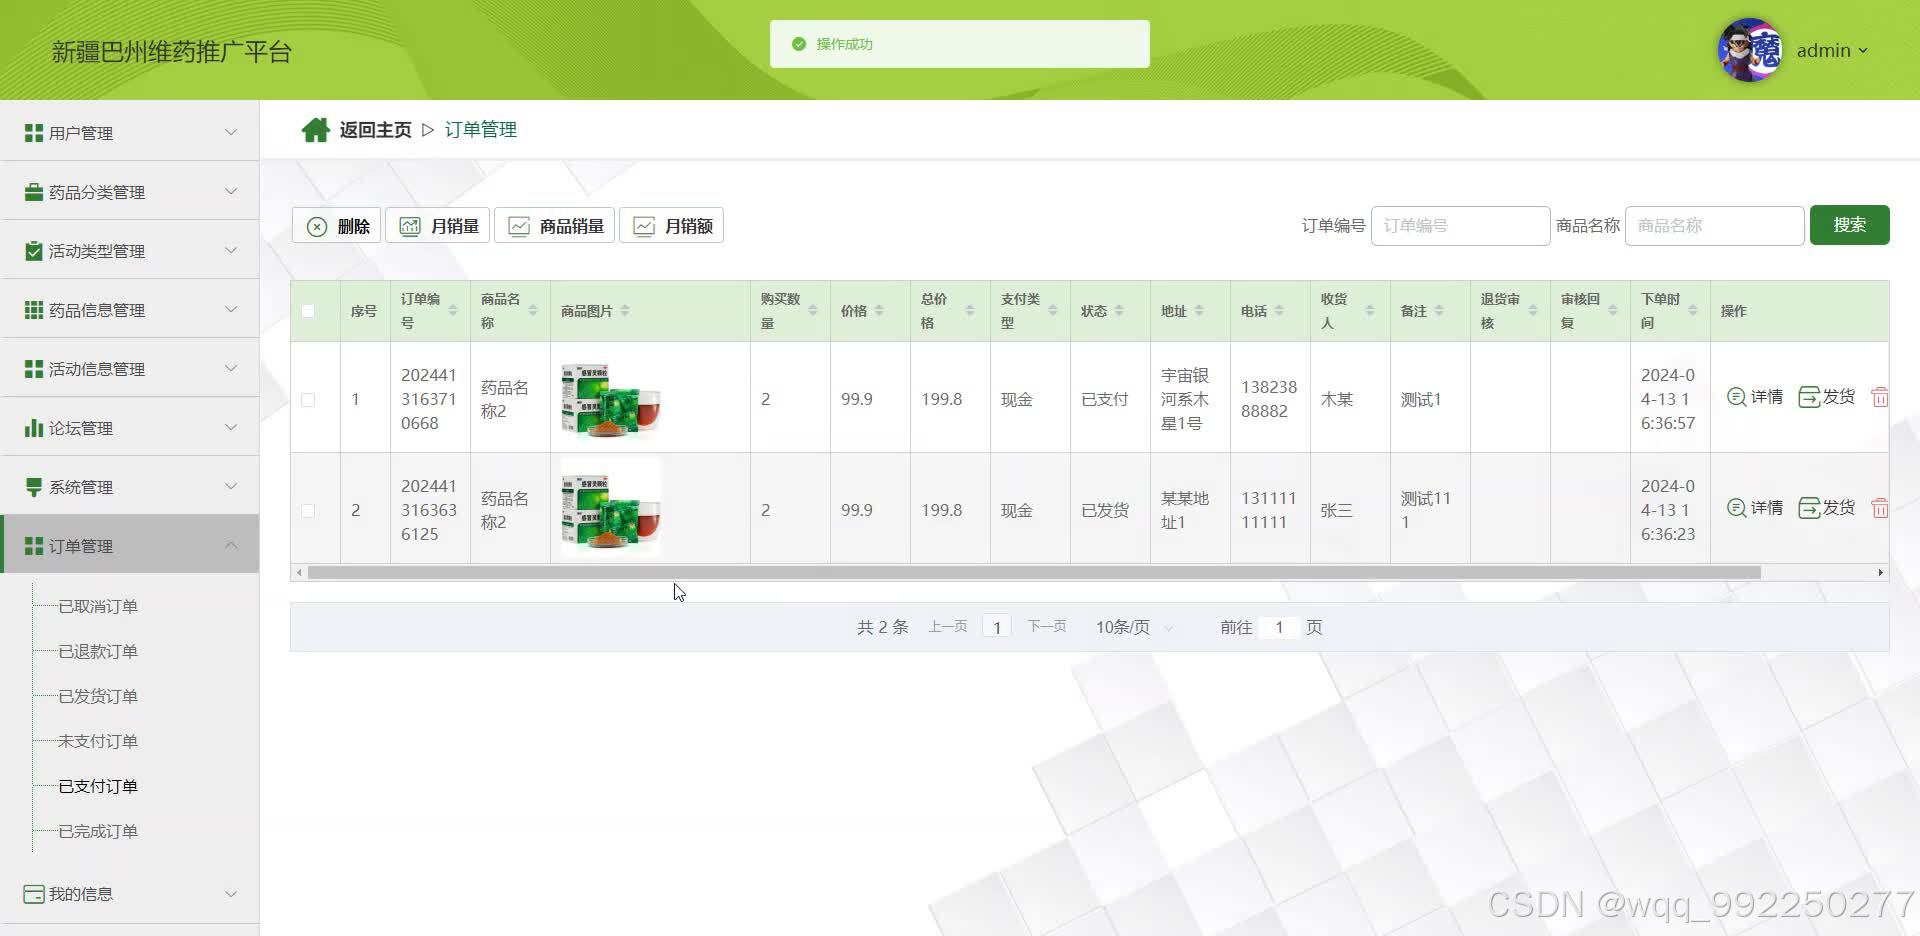The width and height of the screenshot is (1920, 936).
Task: Click the 活动信息管理 icon in sidebar
Action: coord(34,369)
